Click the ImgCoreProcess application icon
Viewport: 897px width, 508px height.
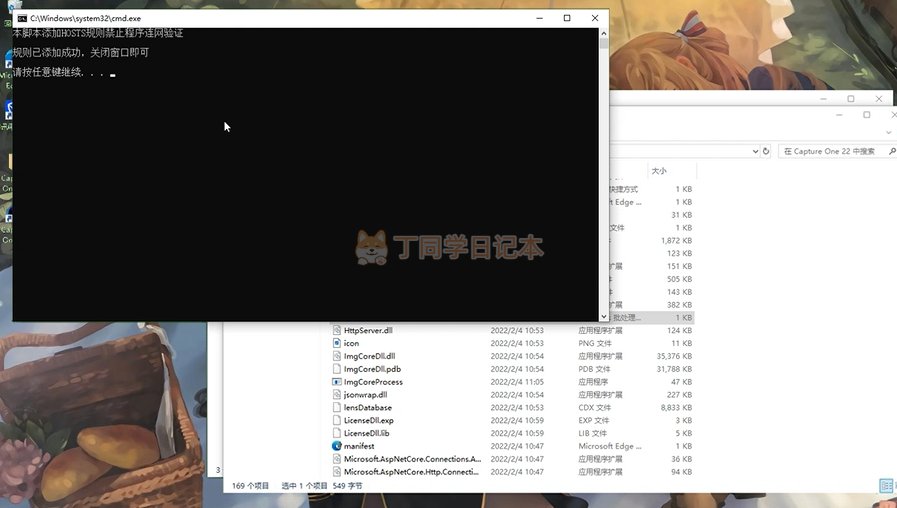(337, 382)
